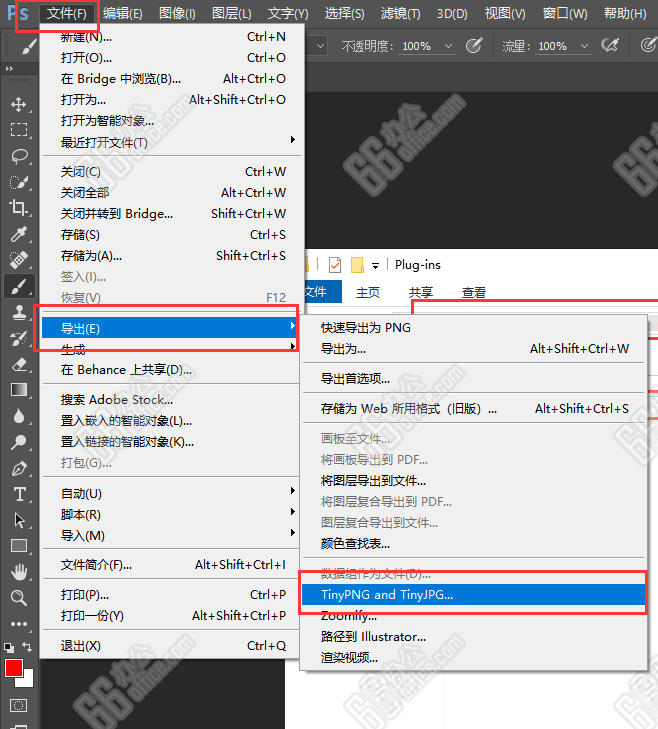Select the Blur tool
658x729 pixels.
point(19,416)
